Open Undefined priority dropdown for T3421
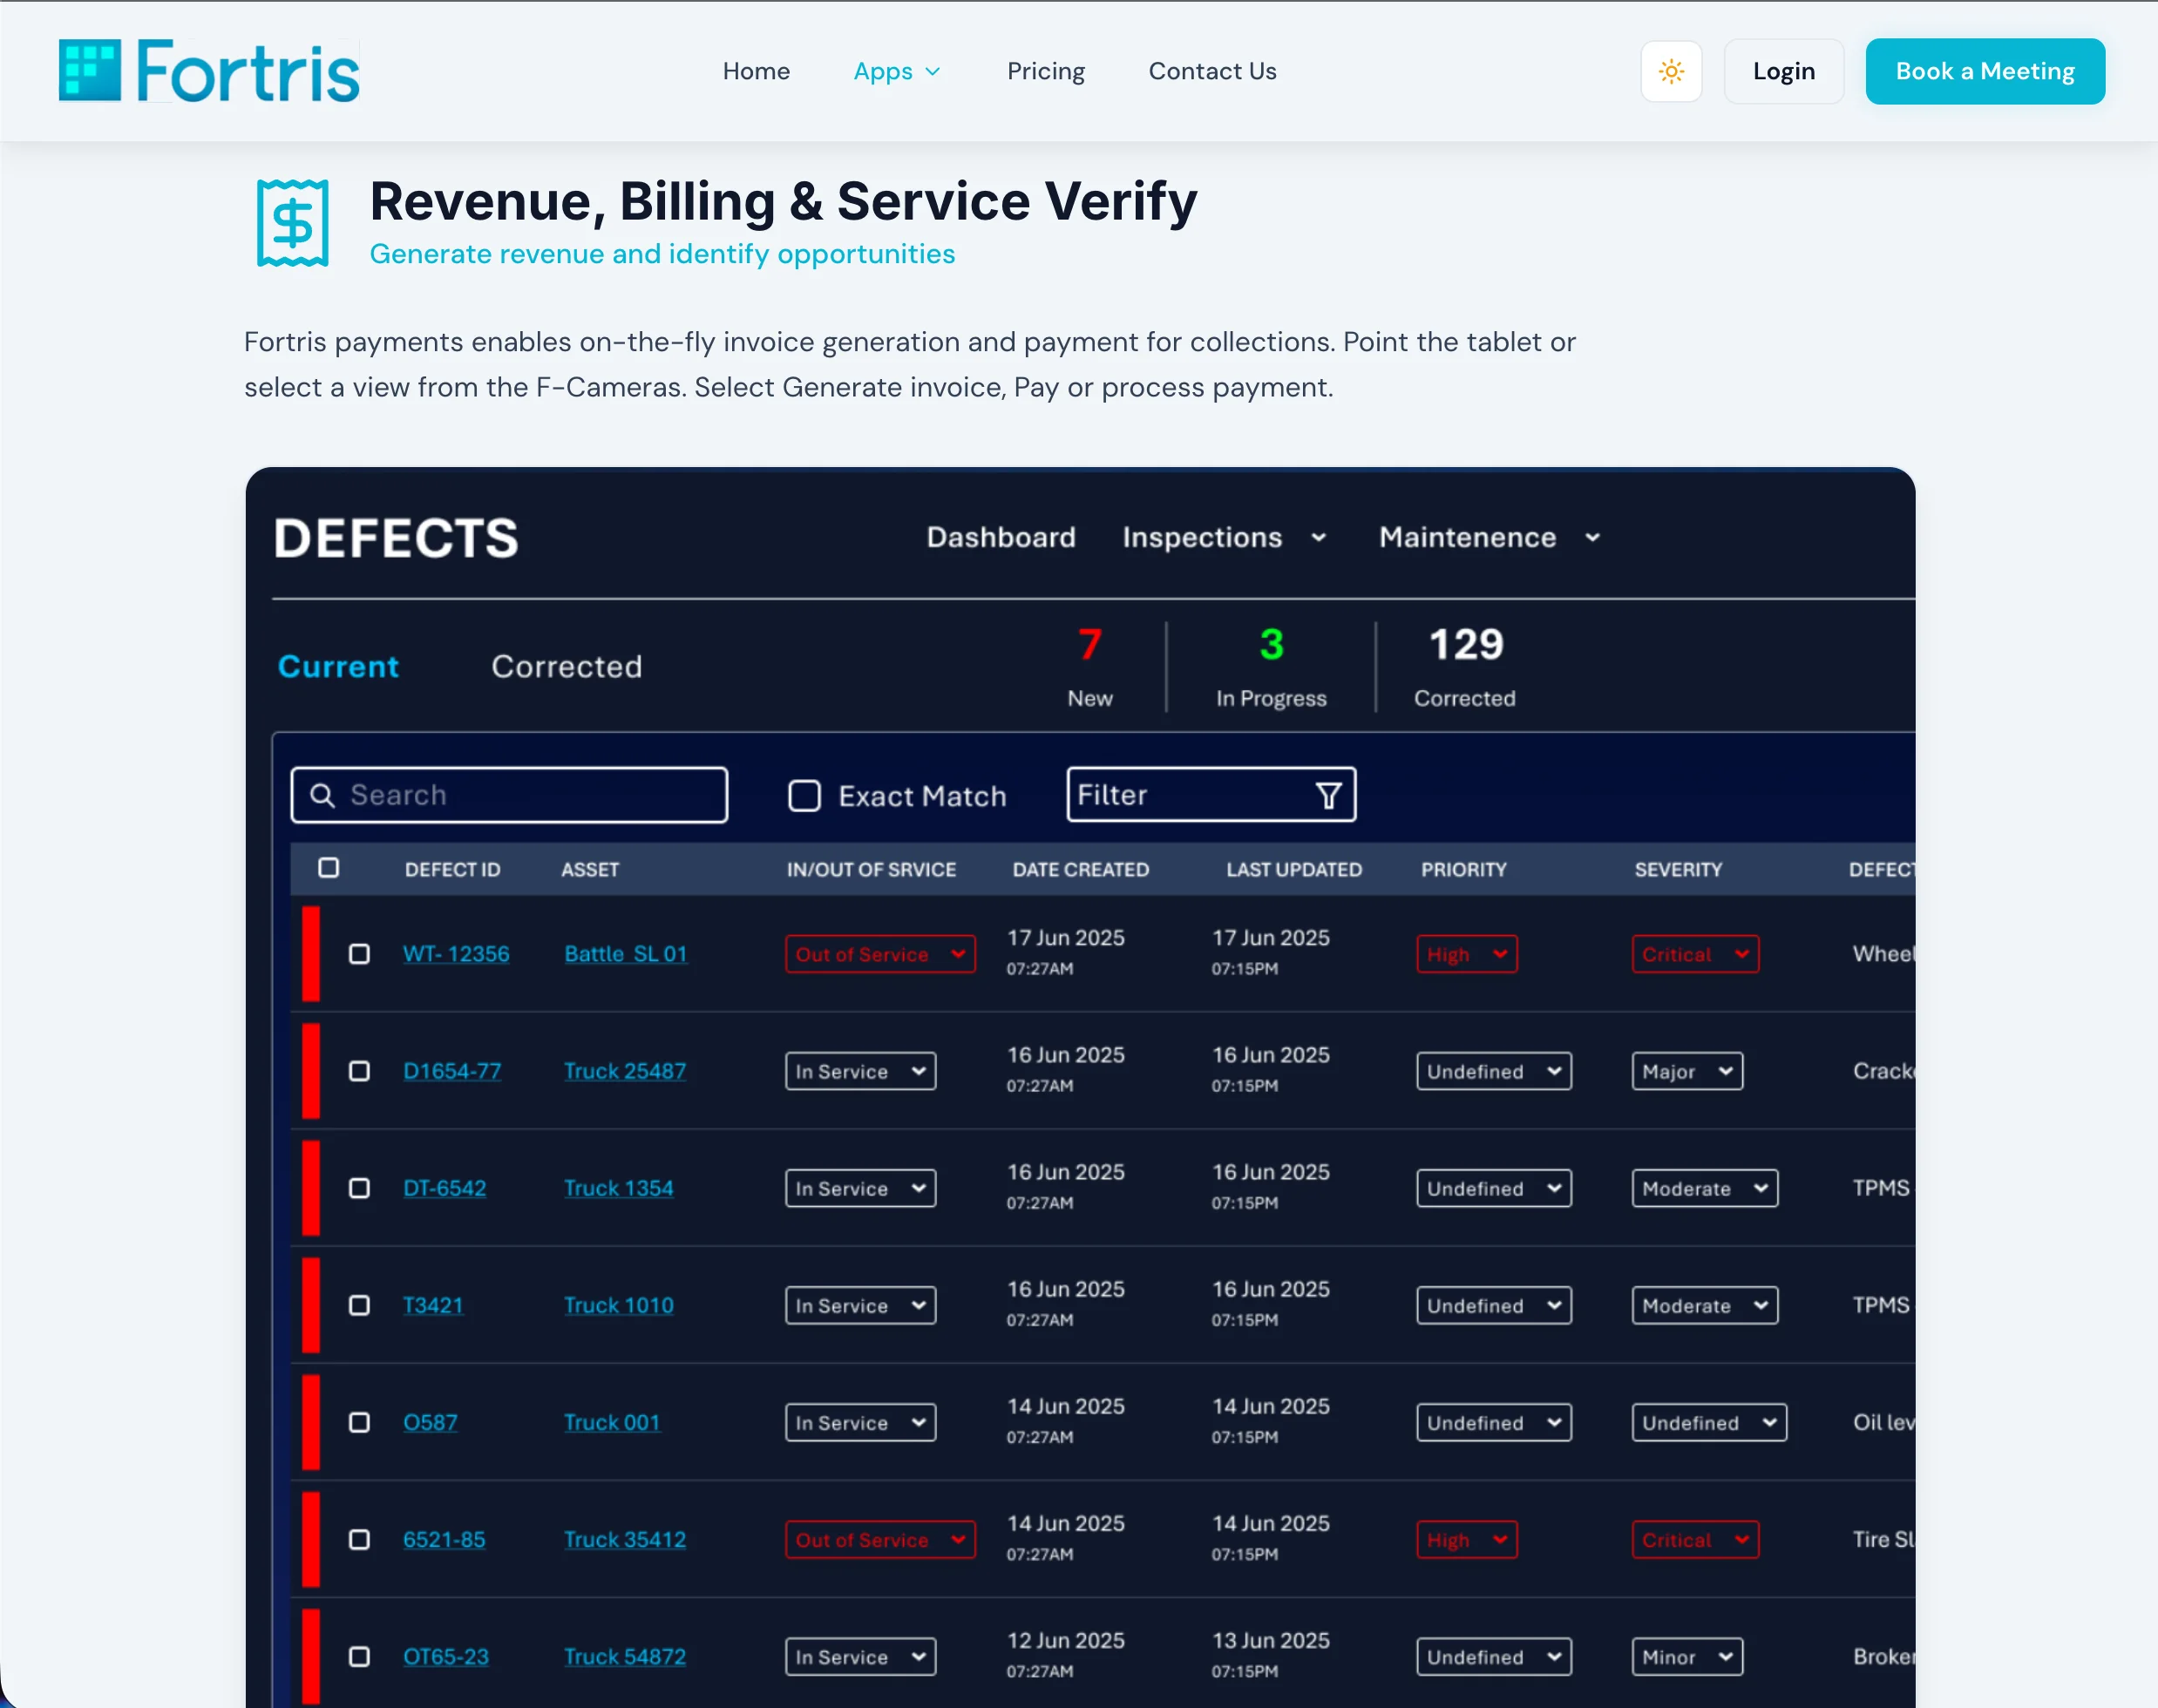 [x=1493, y=1305]
